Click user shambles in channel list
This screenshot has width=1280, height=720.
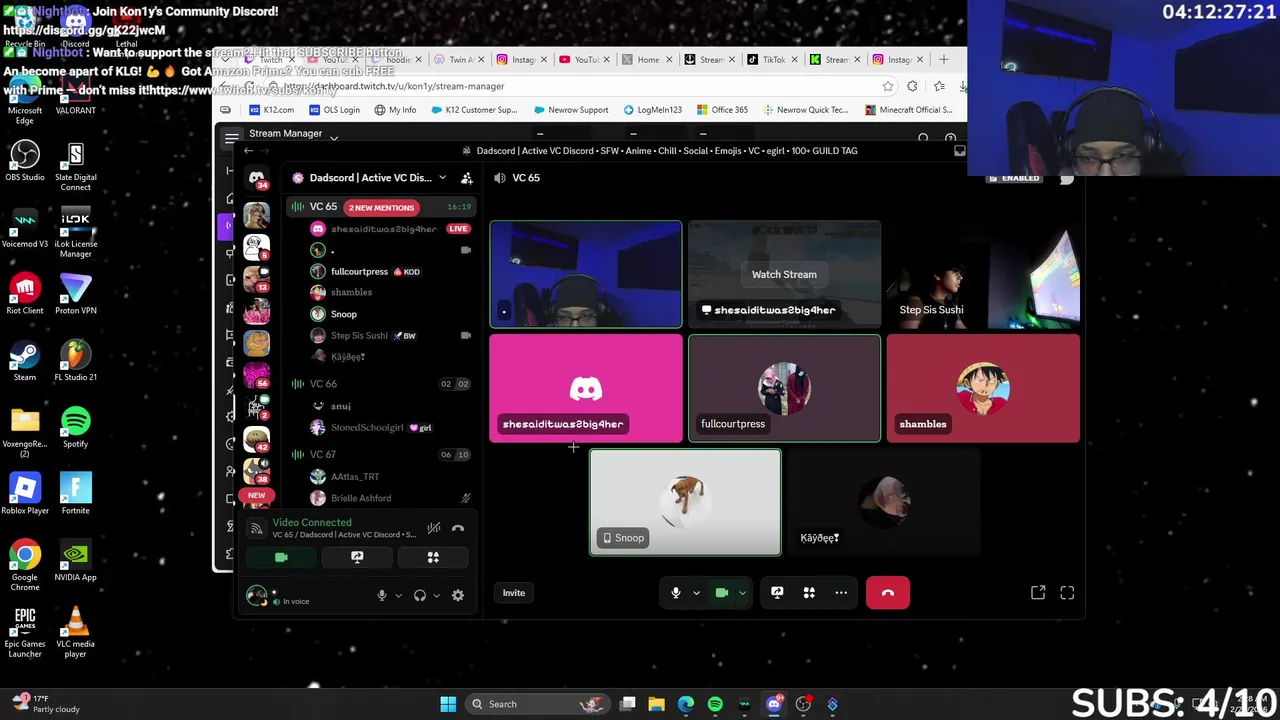pyautogui.click(x=351, y=292)
